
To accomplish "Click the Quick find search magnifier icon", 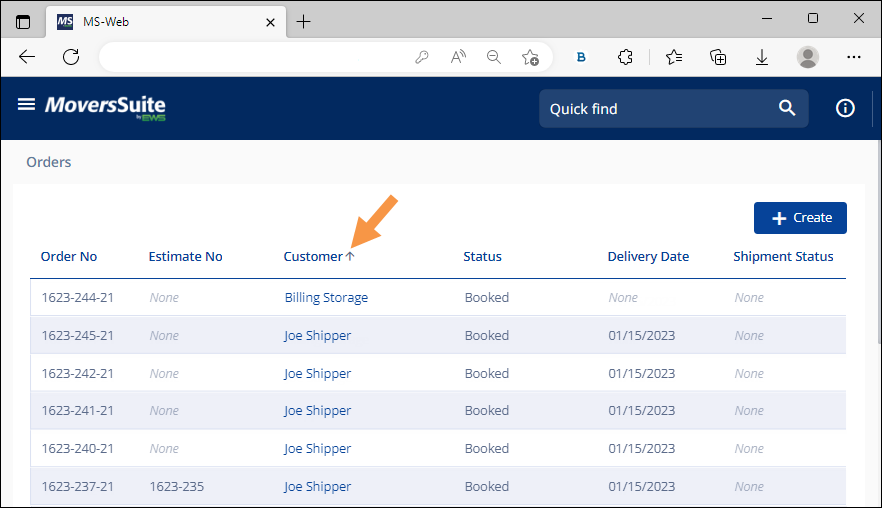I will point(786,108).
